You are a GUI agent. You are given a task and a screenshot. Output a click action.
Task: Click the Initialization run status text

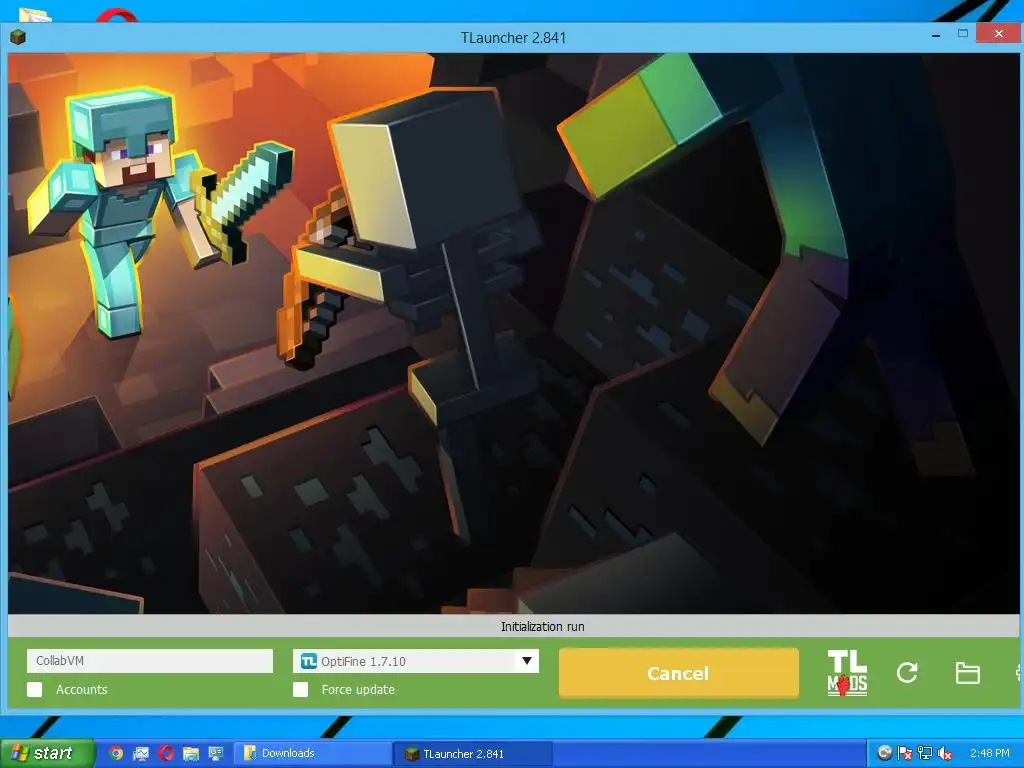tap(542, 626)
